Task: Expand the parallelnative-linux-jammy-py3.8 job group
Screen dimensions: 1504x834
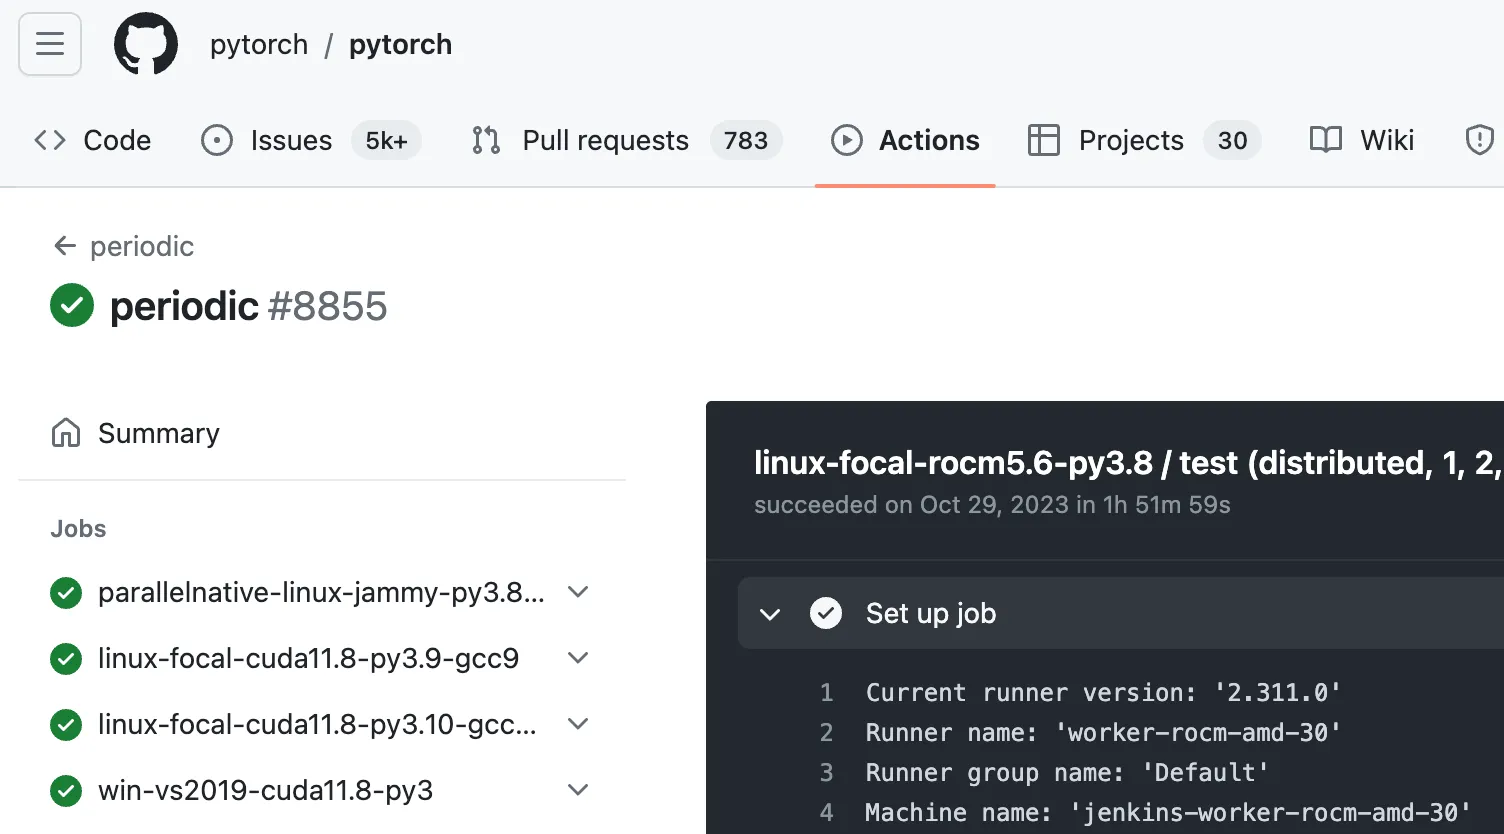Action: (x=578, y=592)
